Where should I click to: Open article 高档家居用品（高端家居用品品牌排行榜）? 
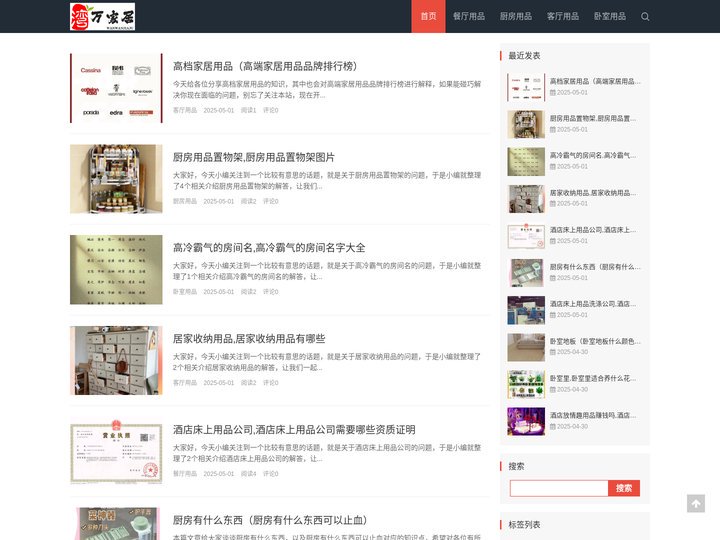click(265, 66)
